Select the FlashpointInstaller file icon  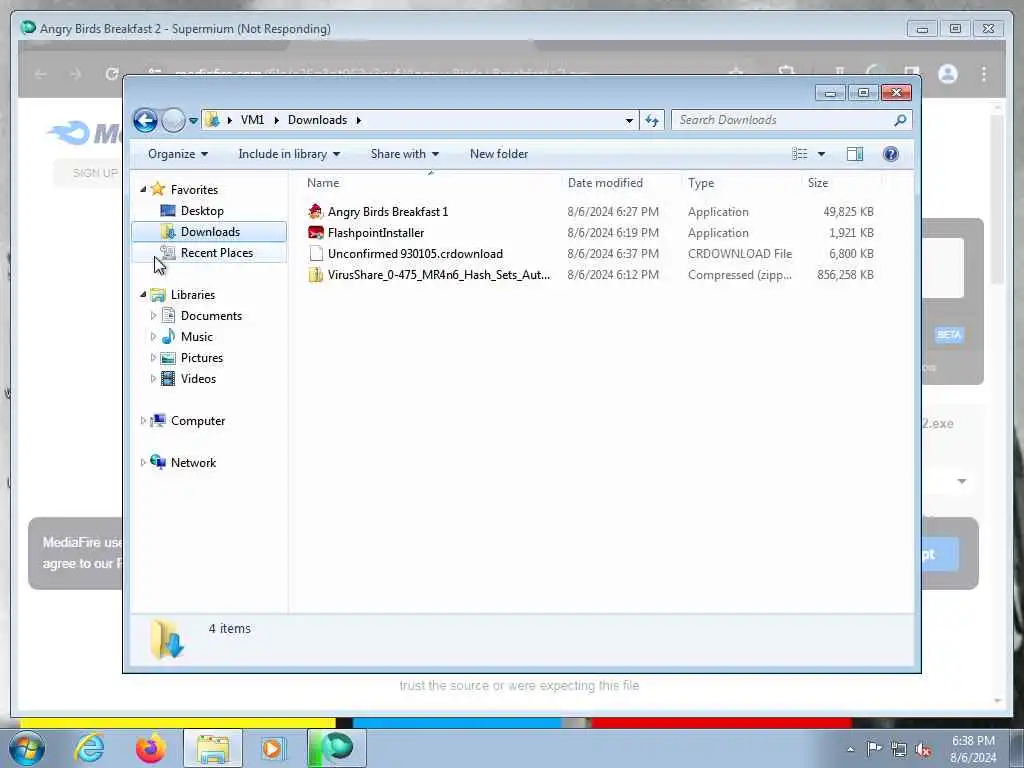315,232
